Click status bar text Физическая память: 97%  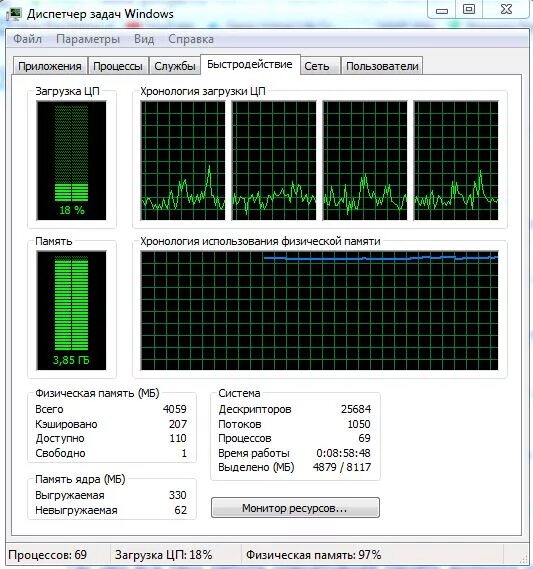(313, 555)
